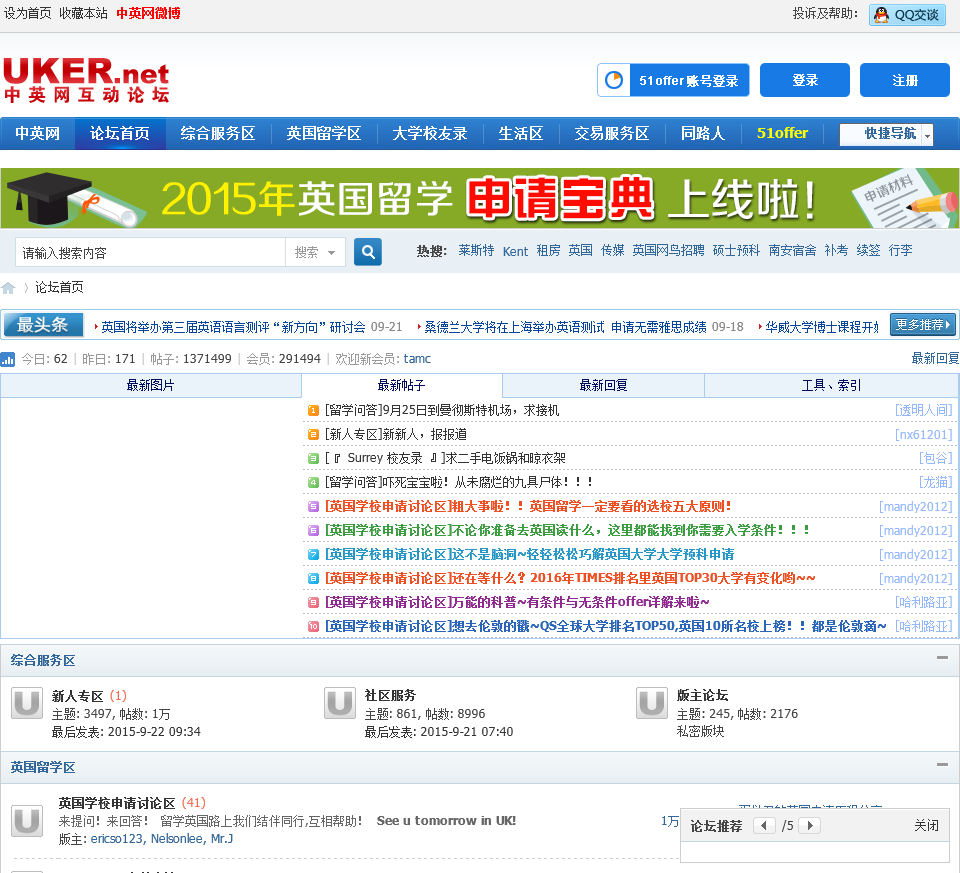Open 大学校友录 nav menu item

(430, 133)
